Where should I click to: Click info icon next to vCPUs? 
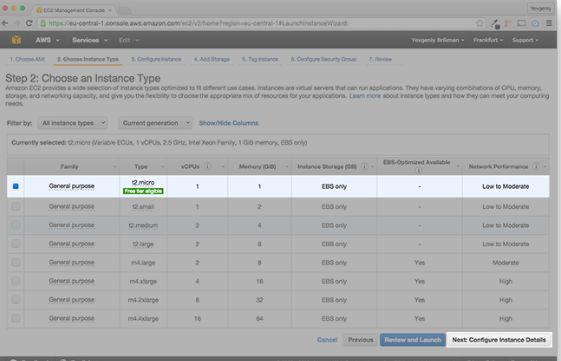pyautogui.click(x=207, y=166)
